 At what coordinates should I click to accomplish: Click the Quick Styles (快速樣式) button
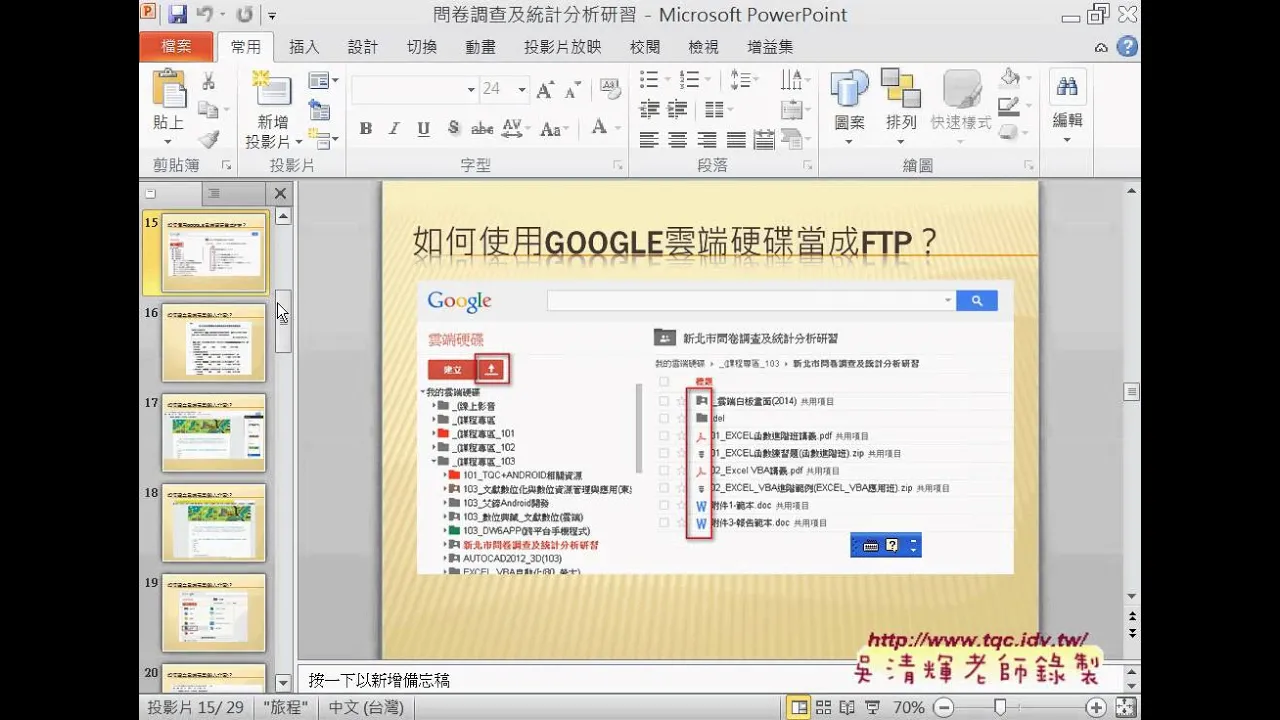(x=961, y=108)
